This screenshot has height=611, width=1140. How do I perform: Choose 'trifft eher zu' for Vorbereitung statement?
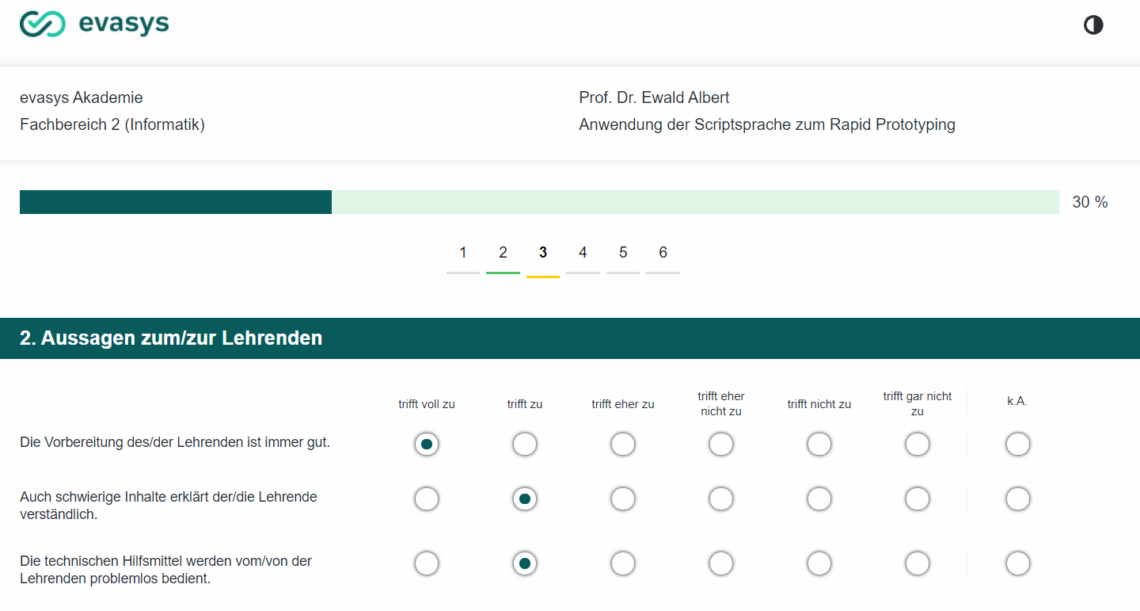tap(623, 444)
